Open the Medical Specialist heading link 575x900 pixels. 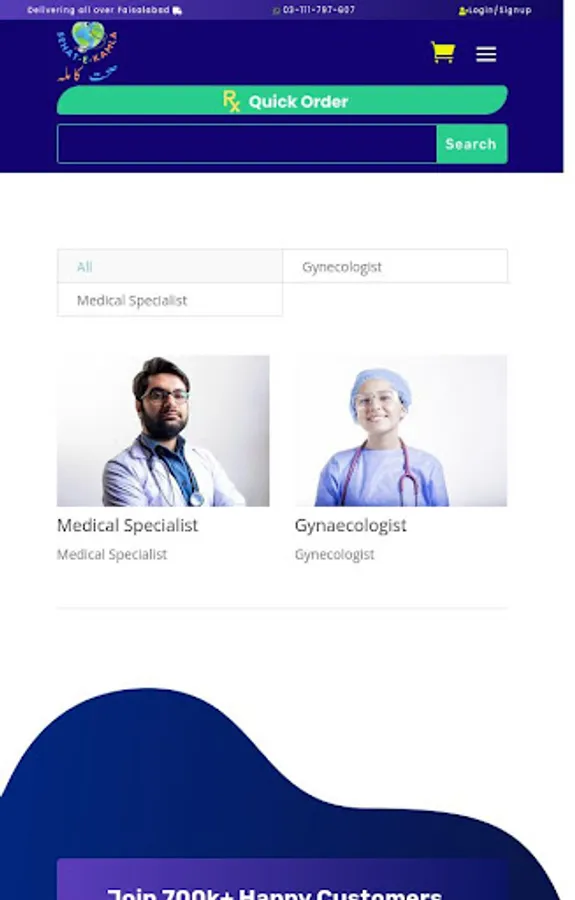click(127, 525)
